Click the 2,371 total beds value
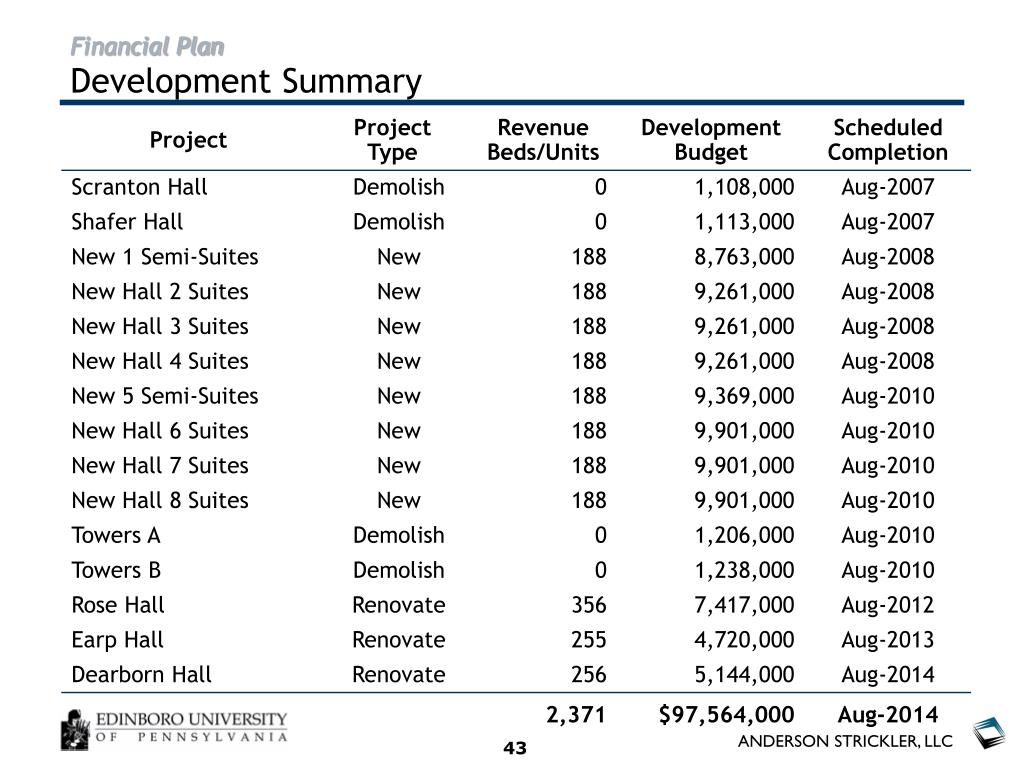1024x768 pixels. 575,715
